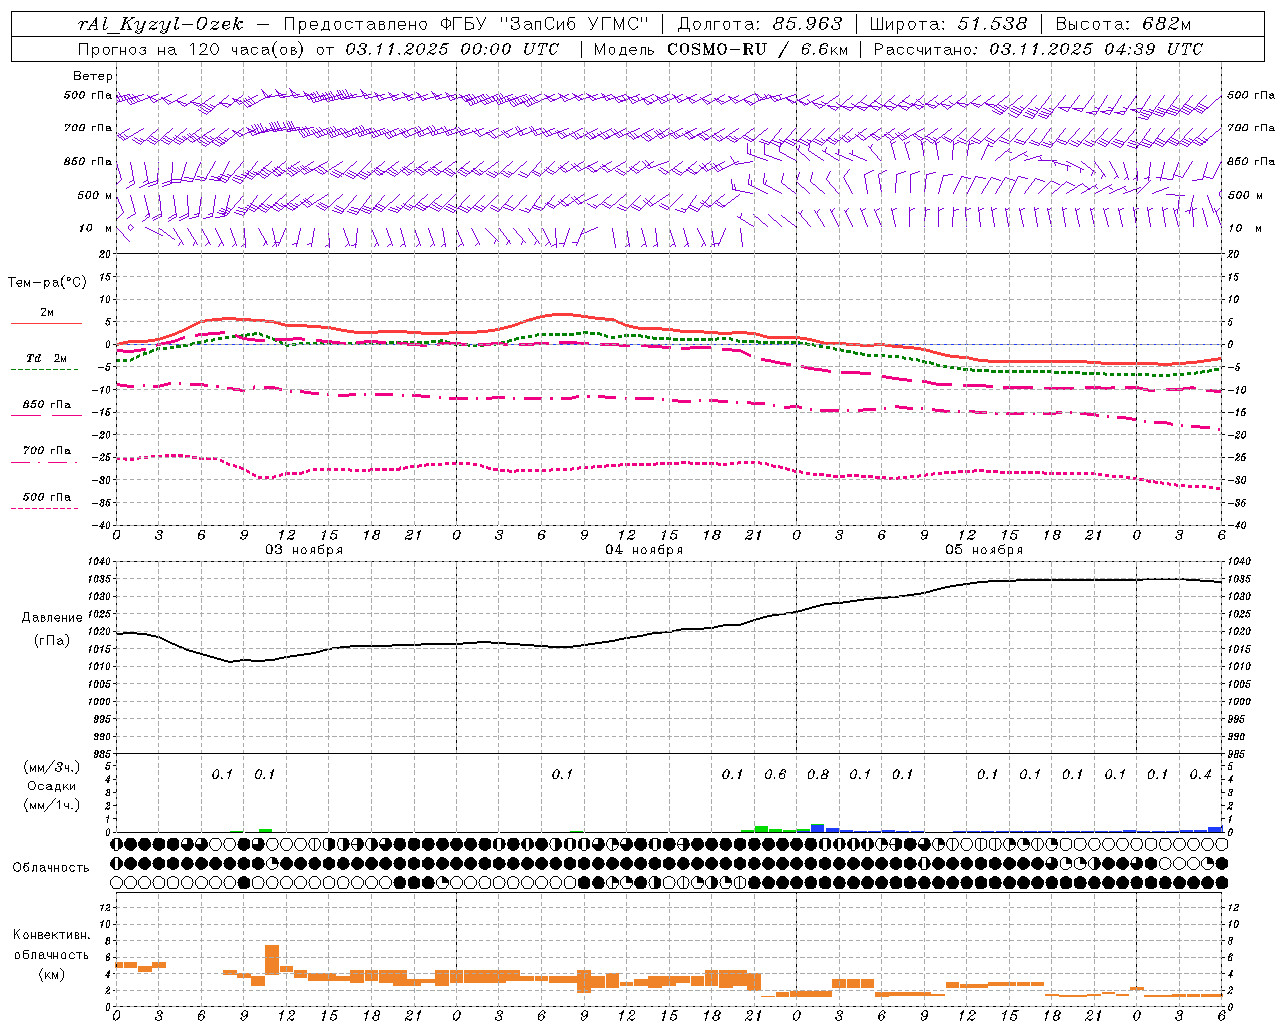Viewport: 1280px width, 1024px height.
Task: Click the (км) unit label for convective cloud
Action: [52, 974]
